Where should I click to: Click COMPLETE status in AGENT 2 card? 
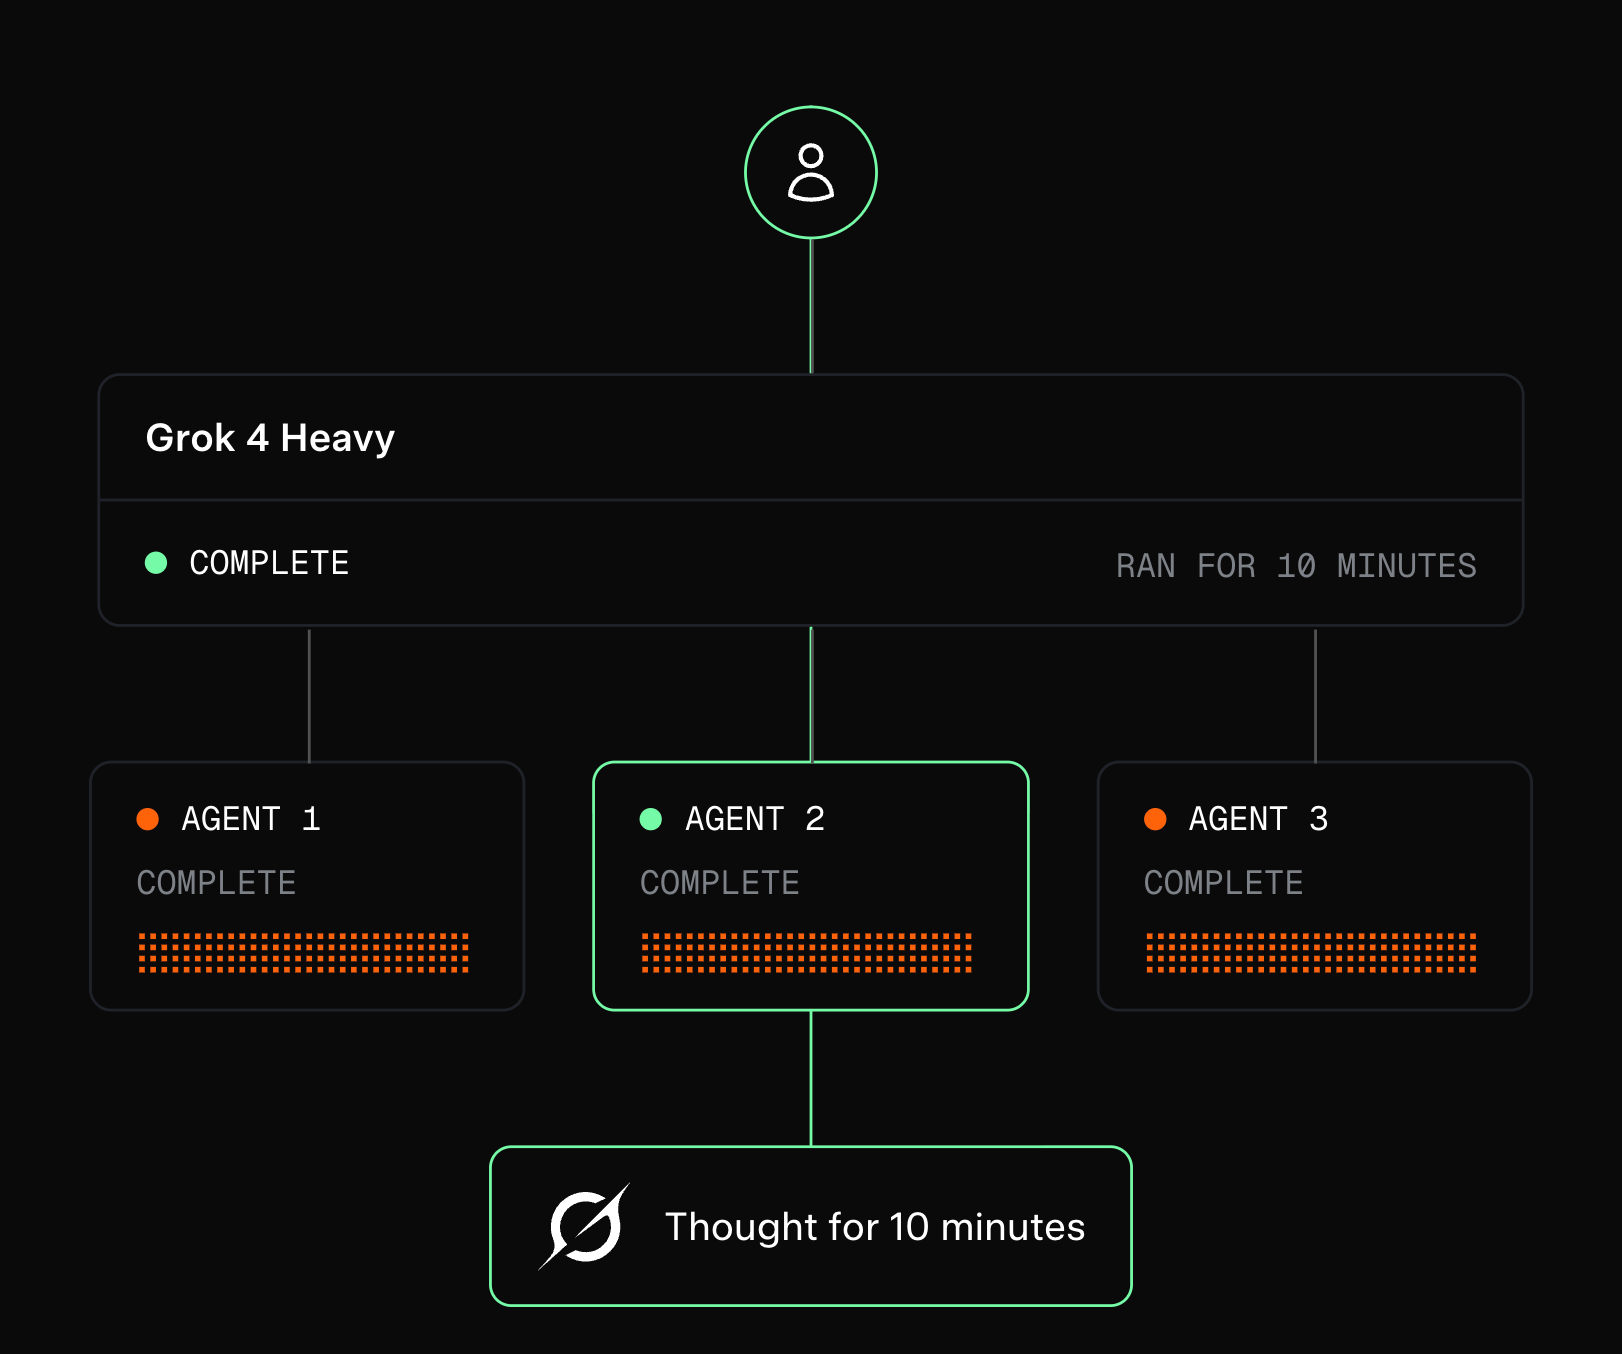pos(720,883)
